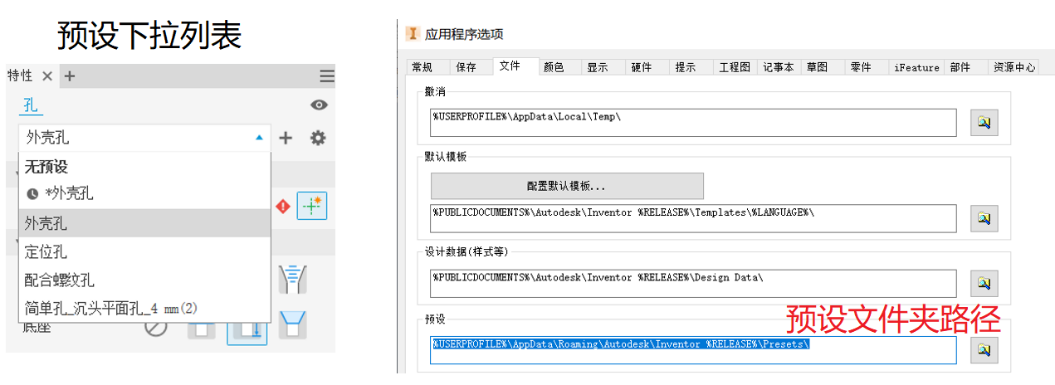The height and width of the screenshot is (385, 1055).
Task: Switch to the 资源中心 tab
Action: coord(1015,67)
